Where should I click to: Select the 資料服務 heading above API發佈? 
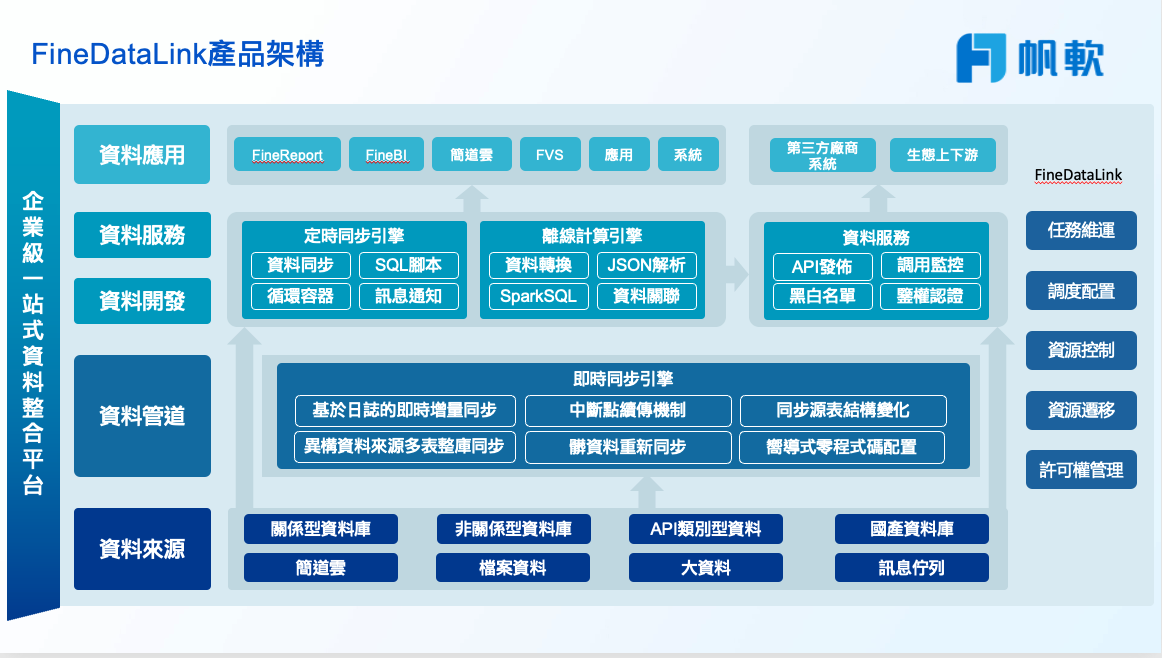[876, 238]
